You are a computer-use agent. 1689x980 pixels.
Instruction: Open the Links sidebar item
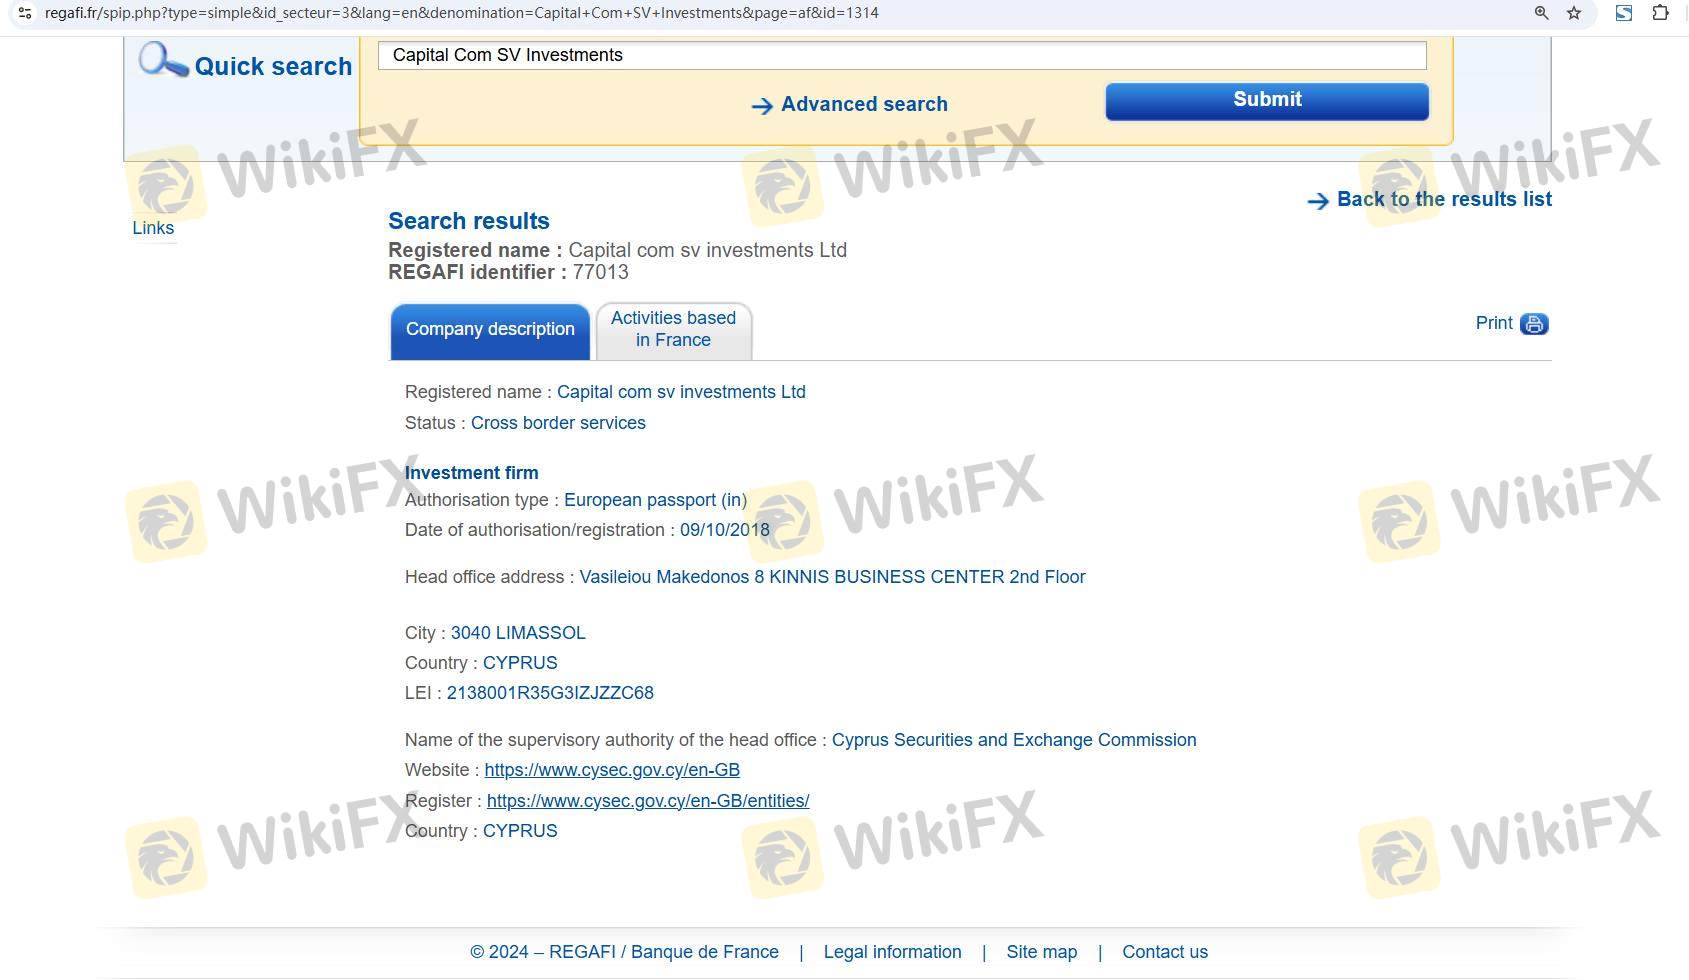pyautogui.click(x=153, y=228)
